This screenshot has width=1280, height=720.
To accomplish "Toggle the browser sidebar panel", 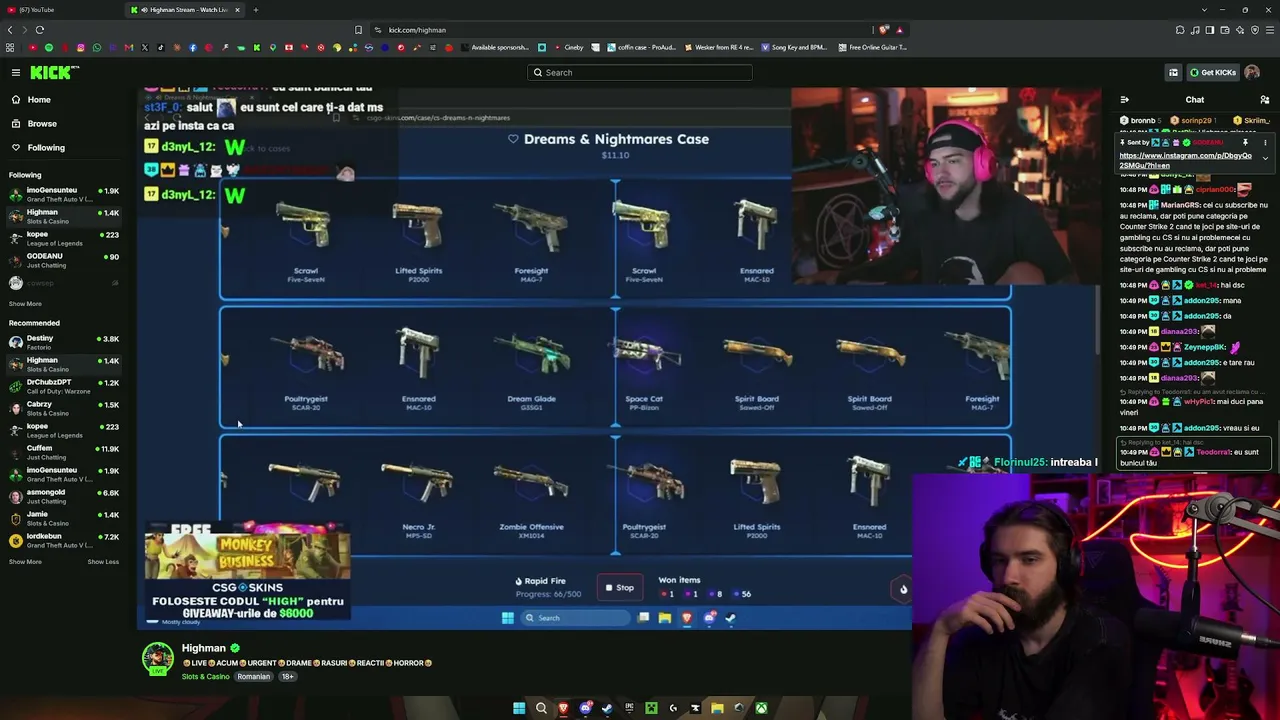I will pos(1210,30).
